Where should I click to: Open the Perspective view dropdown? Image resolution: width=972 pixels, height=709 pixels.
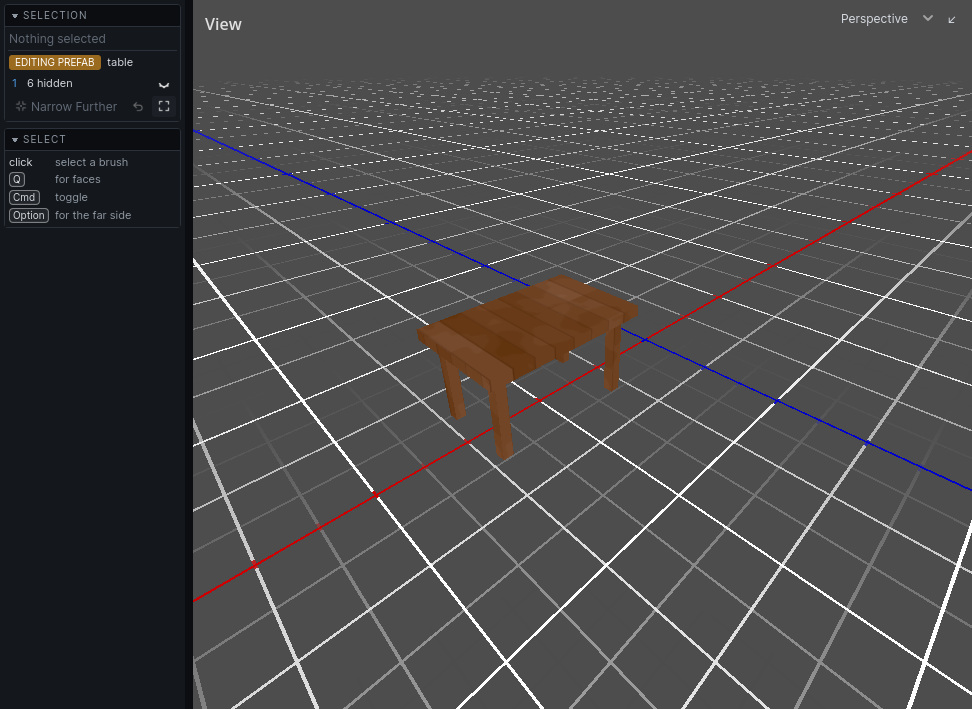point(886,19)
